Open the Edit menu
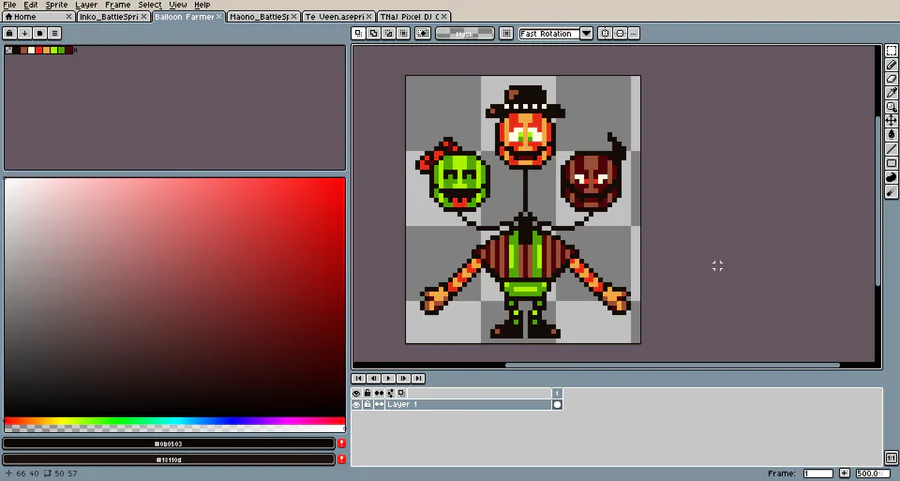This screenshot has width=900, height=481. (x=30, y=5)
